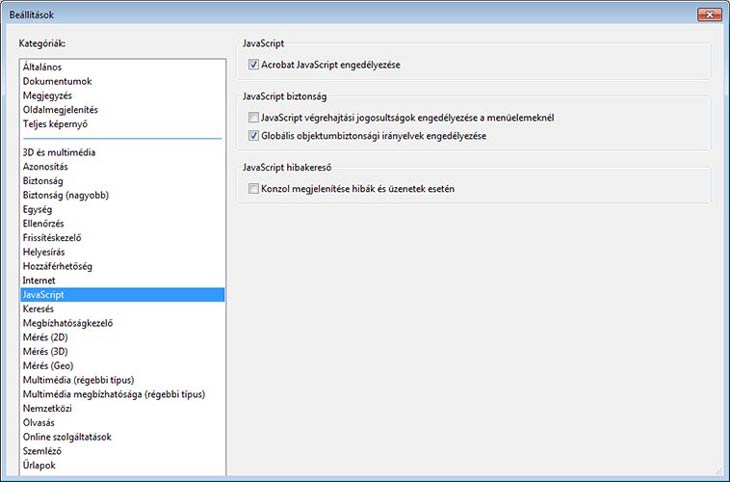Screen dimensions: 730x482
Task: Open the Dokumentumok category
Action: (x=123, y=81)
